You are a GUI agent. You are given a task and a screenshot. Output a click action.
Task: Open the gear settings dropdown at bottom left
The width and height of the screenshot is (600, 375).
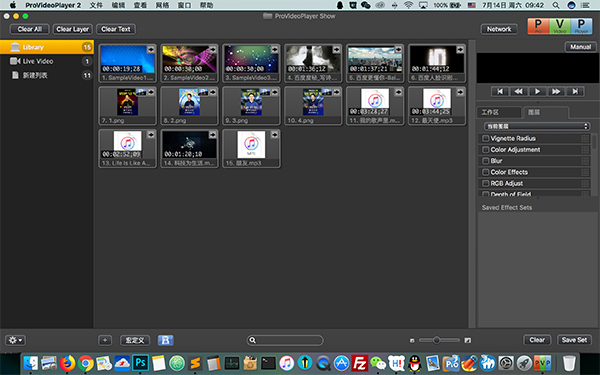coord(15,340)
